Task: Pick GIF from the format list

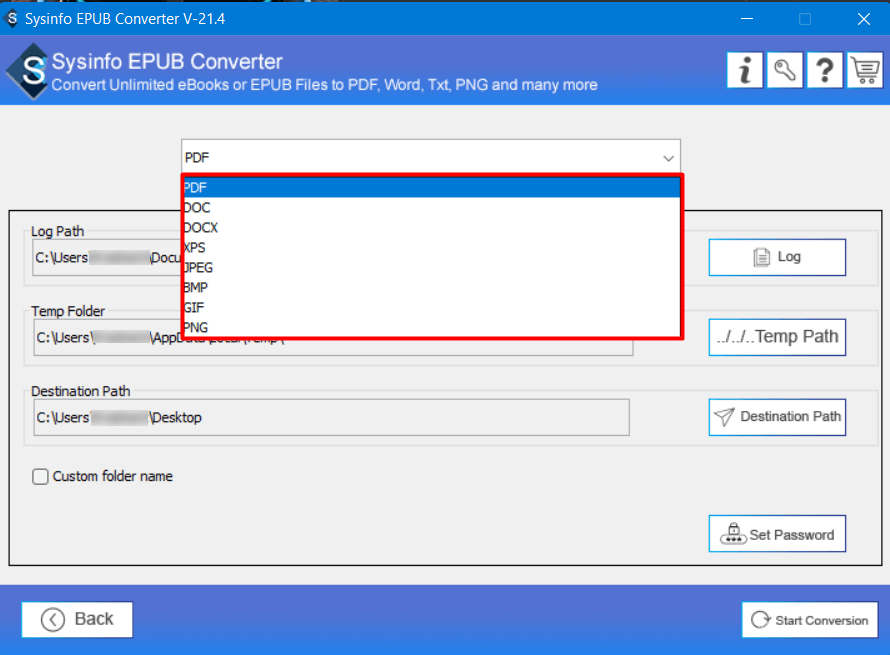Action: [431, 308]
